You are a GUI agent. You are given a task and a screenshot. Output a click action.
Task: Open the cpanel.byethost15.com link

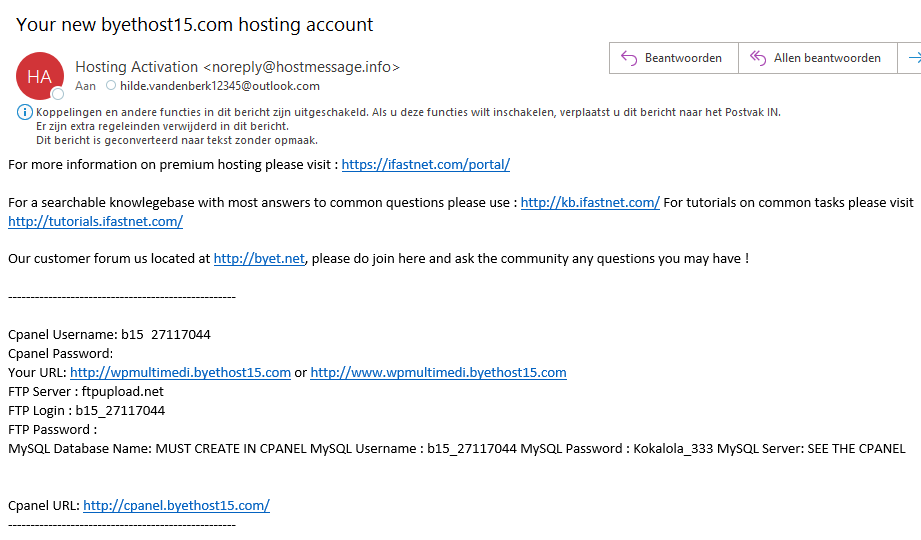coord(176,505)
